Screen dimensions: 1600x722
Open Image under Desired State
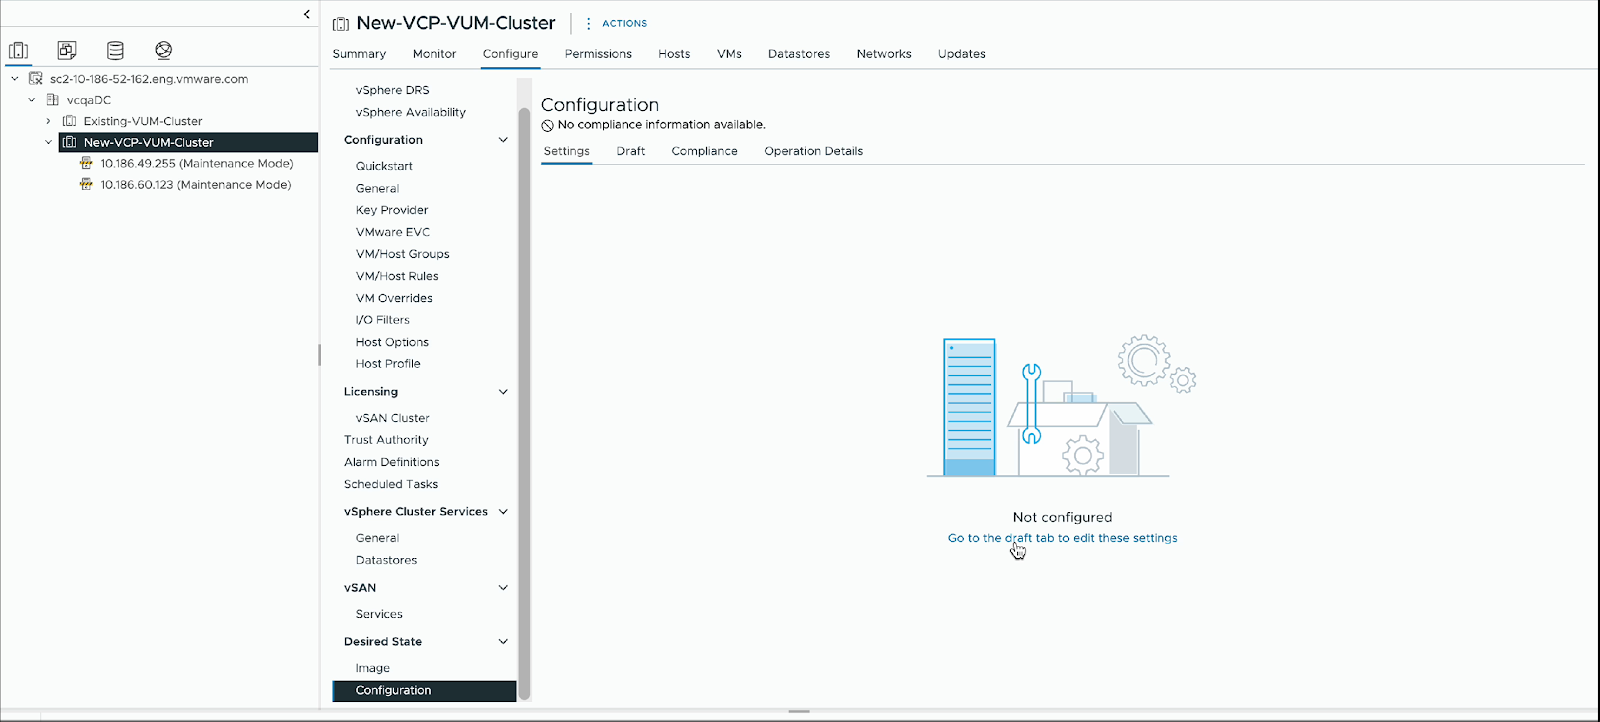click(x=373, y=668)
